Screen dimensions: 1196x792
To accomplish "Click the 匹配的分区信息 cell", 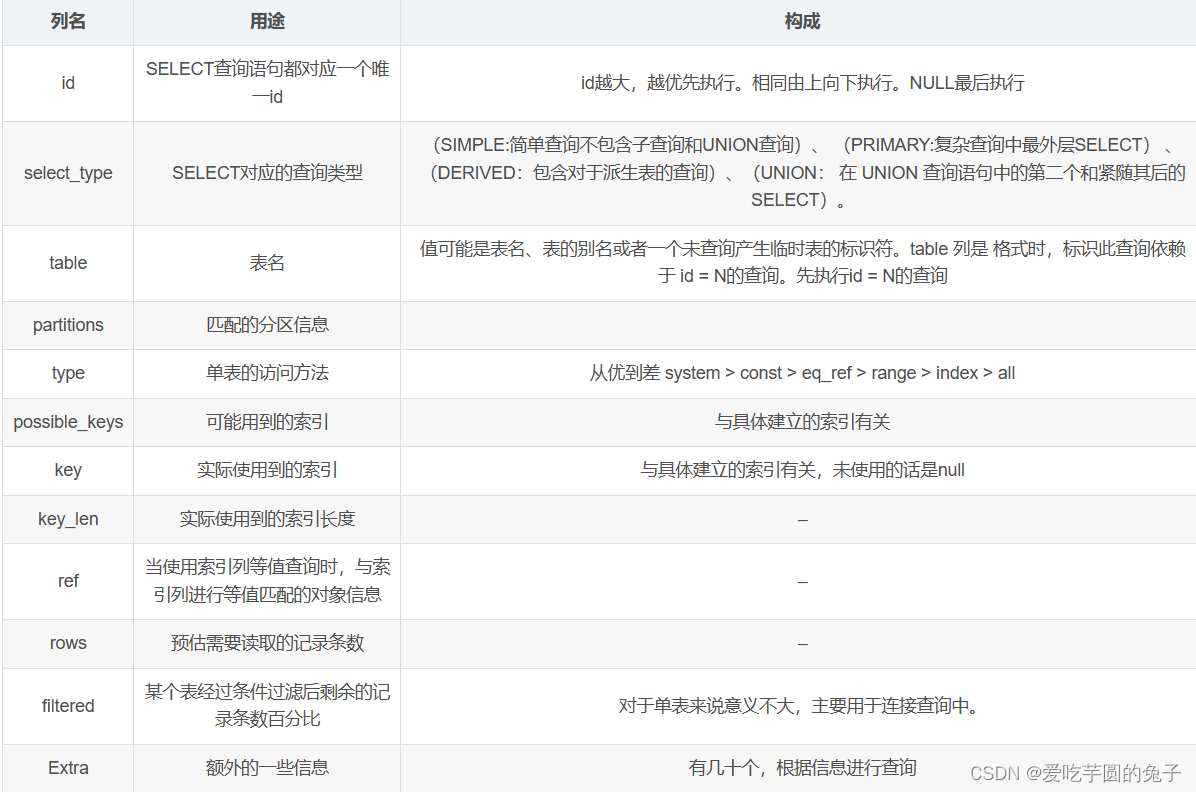I will coord(267,325).
